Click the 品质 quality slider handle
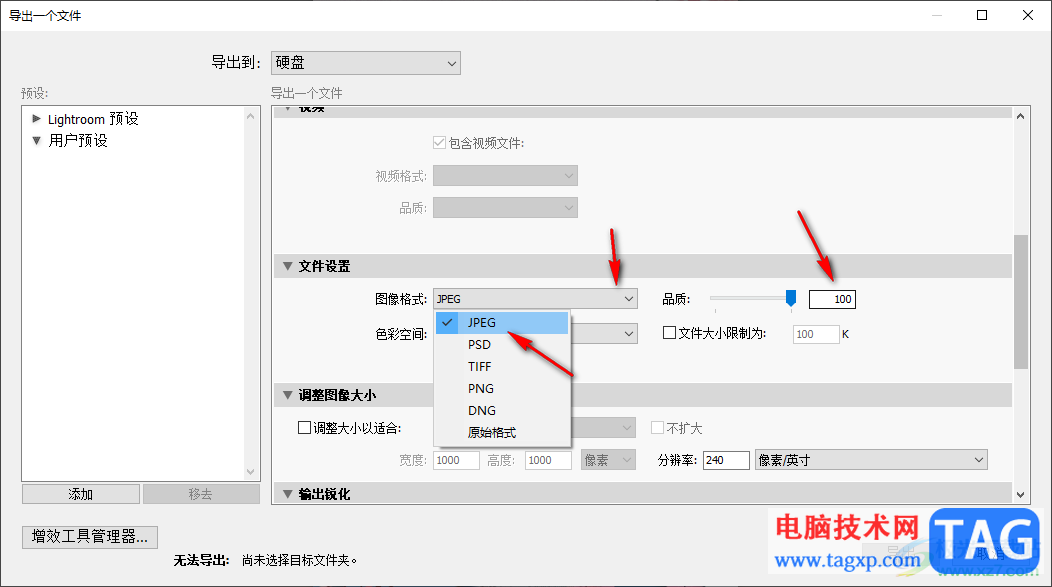1052x587 pixels. pos(791,297)
